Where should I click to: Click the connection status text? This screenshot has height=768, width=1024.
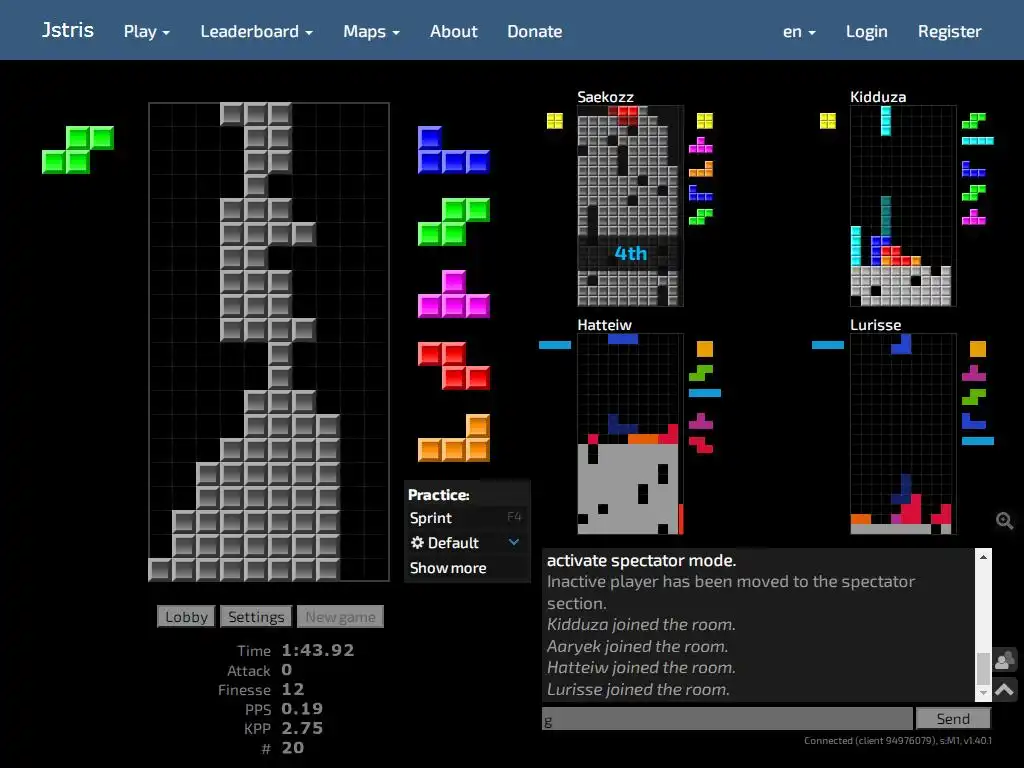point(898,741)
